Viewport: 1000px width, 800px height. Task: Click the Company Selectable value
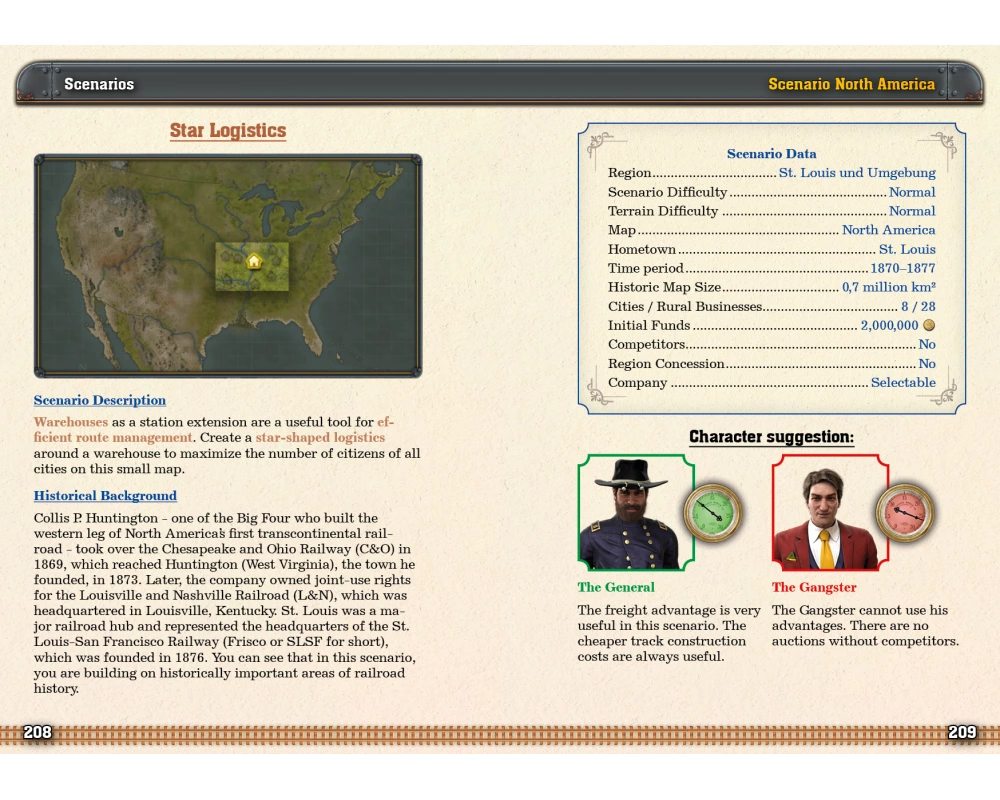pyautogui.click(x=903, y=383)
